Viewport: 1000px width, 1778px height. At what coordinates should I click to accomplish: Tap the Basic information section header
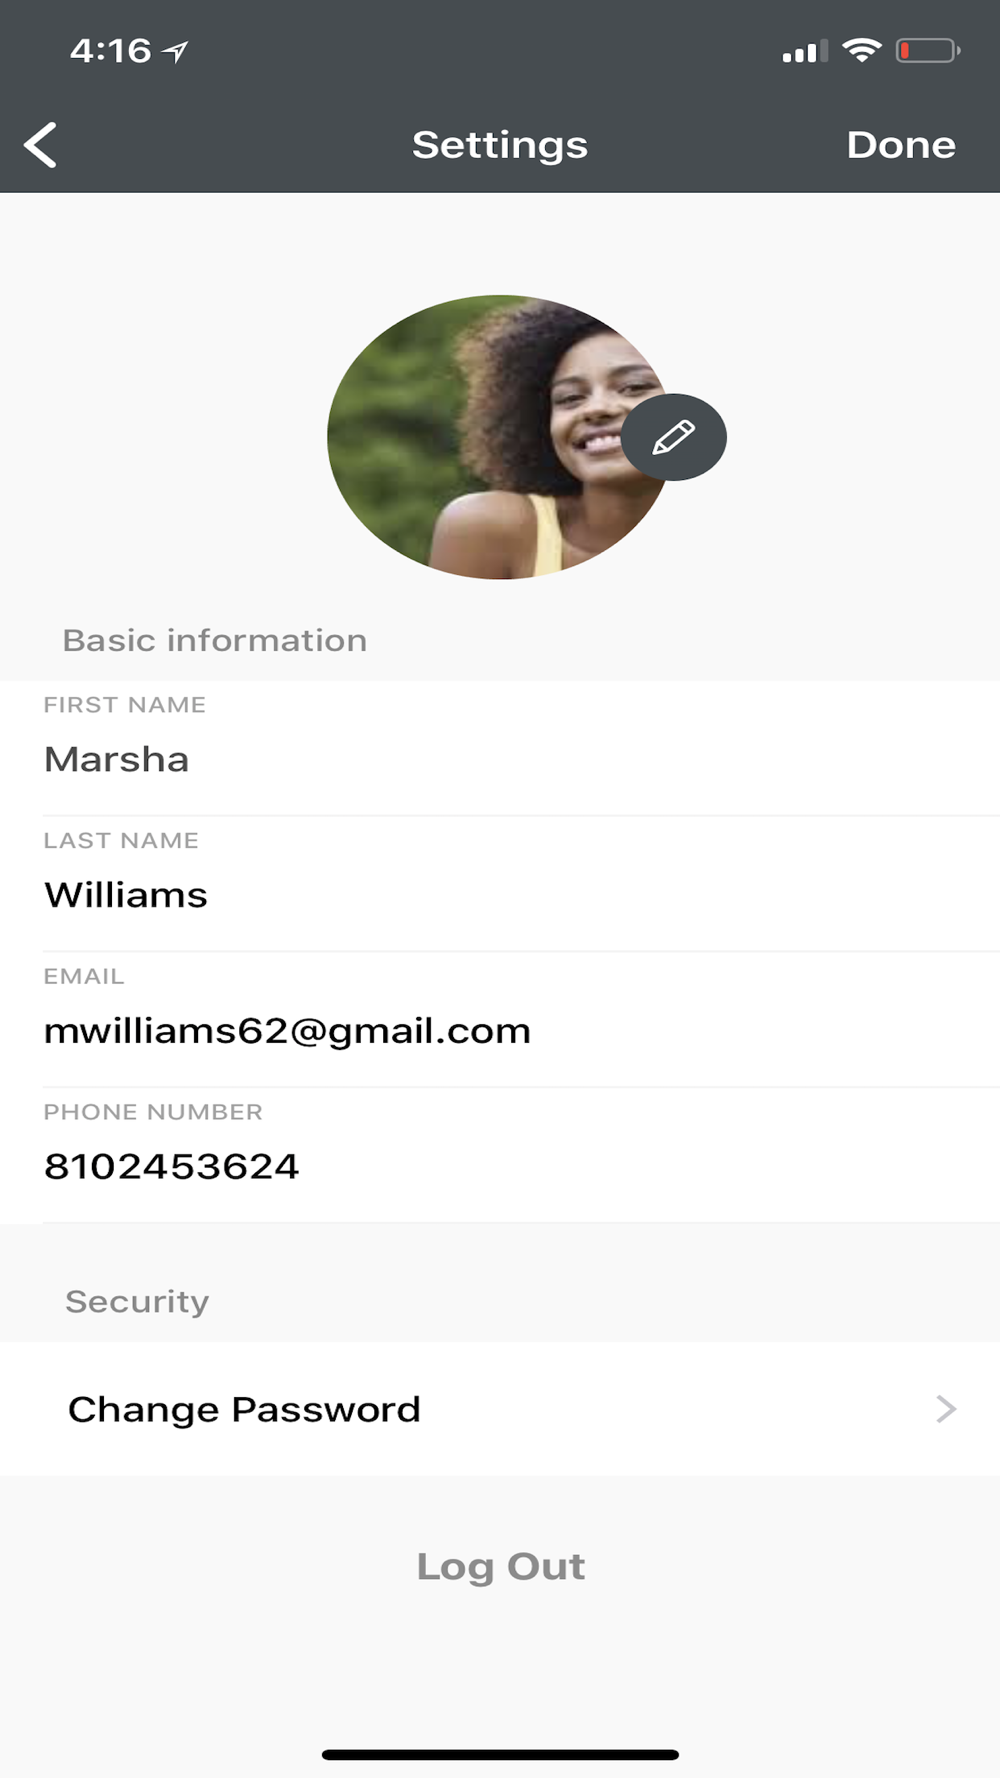click(x=215, y=640)
